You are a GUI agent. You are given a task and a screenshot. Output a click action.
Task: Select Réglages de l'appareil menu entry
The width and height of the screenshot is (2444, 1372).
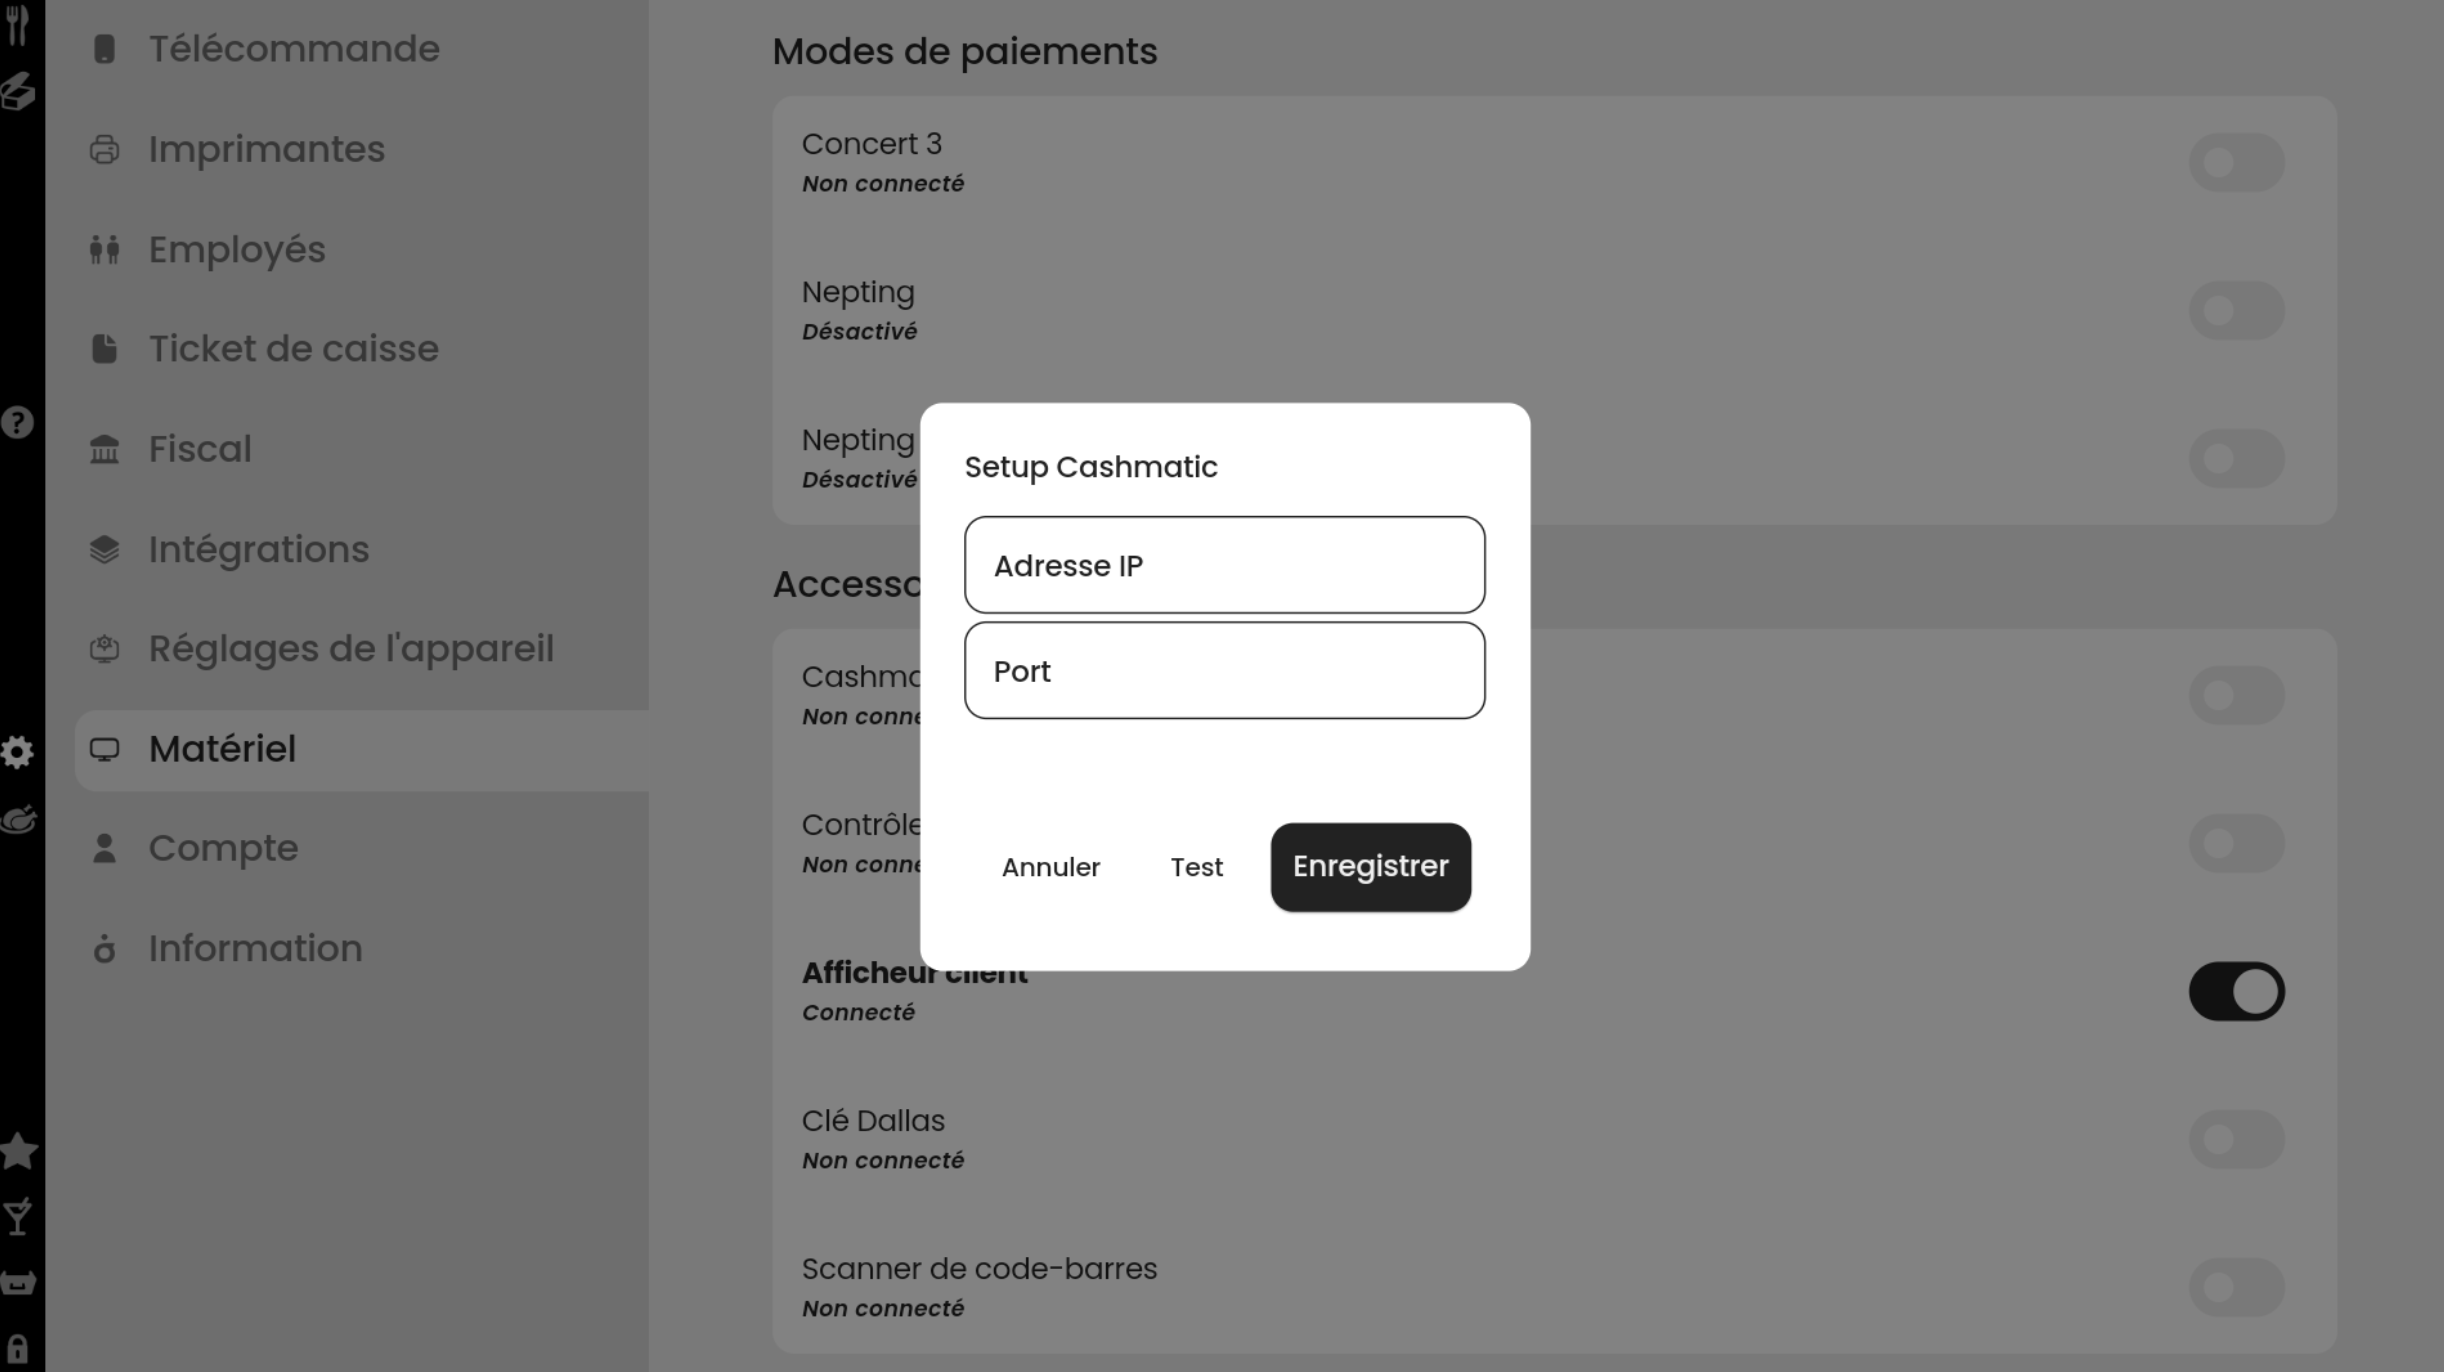351,649
